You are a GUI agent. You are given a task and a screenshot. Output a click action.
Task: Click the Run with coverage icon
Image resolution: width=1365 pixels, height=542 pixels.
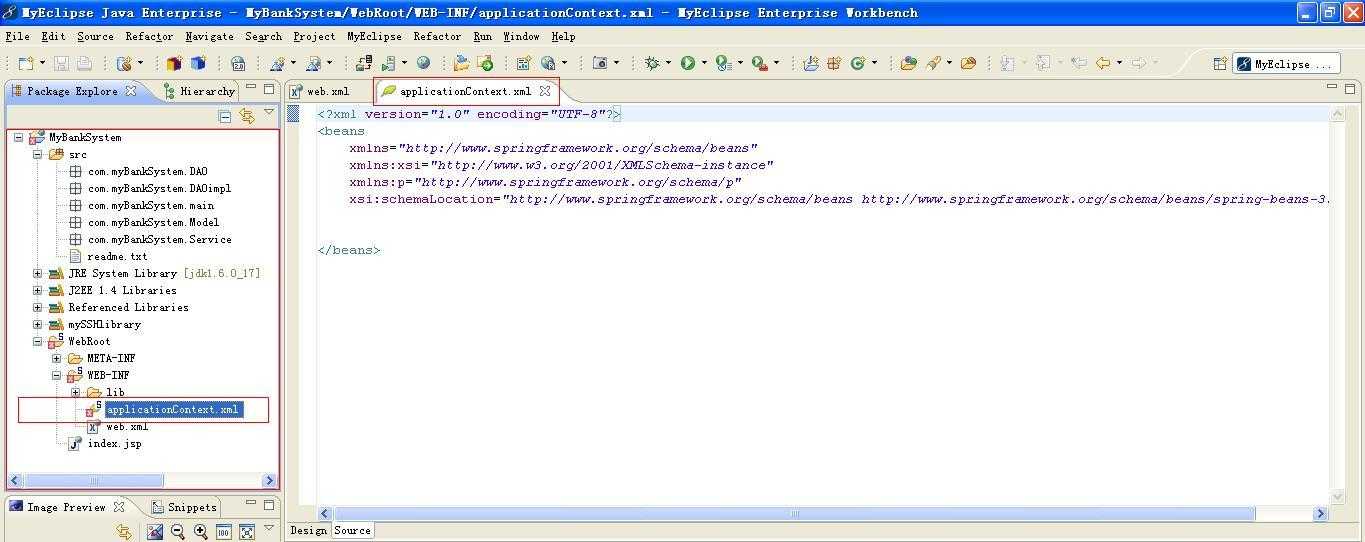coord(723,63)
